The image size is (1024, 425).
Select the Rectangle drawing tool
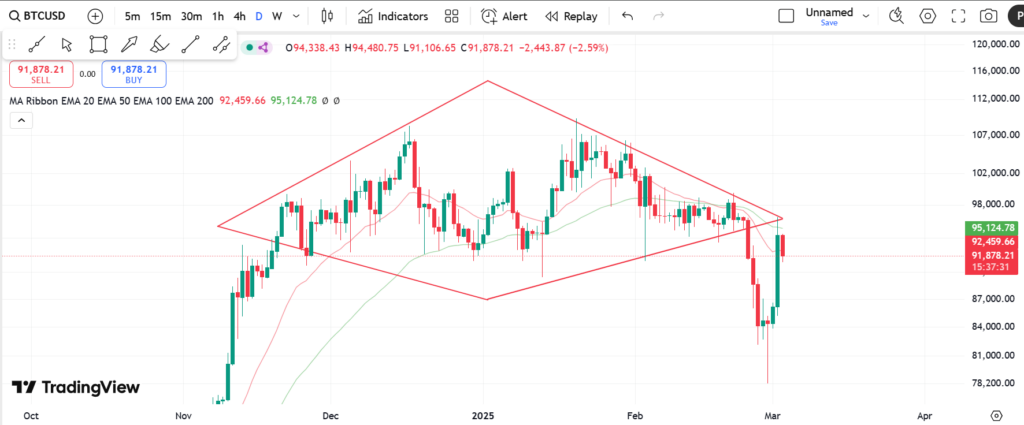(98, 45)
